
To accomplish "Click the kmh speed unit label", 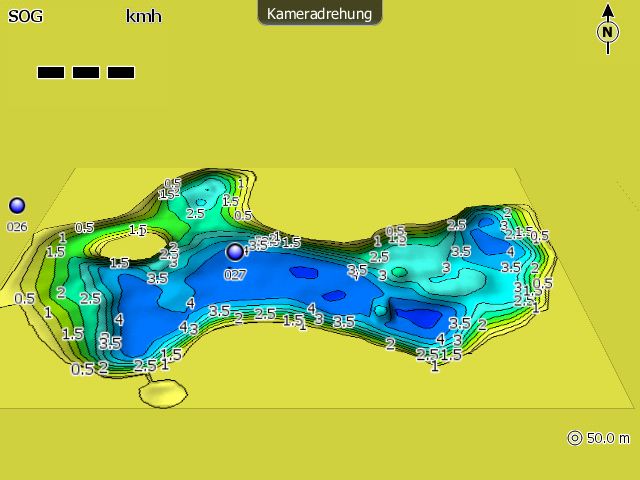I will 143,16.
